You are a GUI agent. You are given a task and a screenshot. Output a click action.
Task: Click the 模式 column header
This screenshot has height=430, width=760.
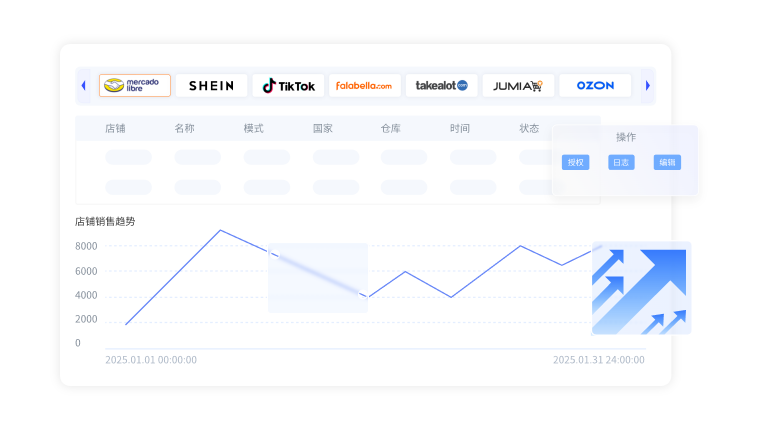(253, 128)
